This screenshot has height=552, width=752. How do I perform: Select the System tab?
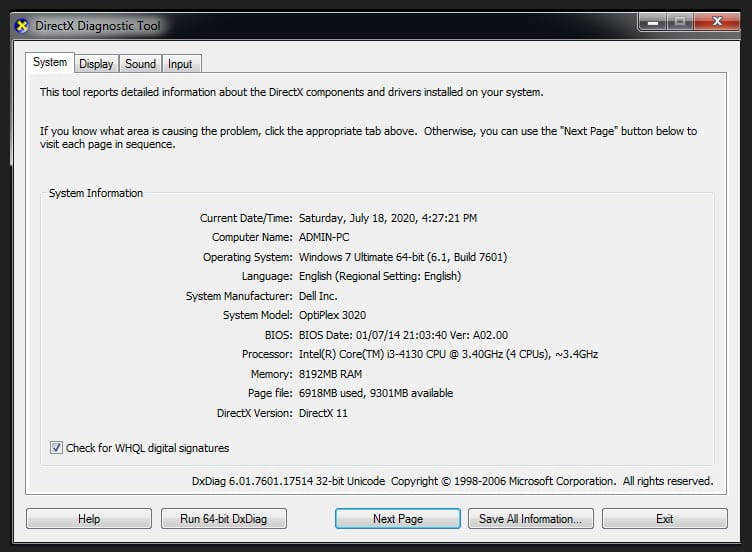(50, 62)
